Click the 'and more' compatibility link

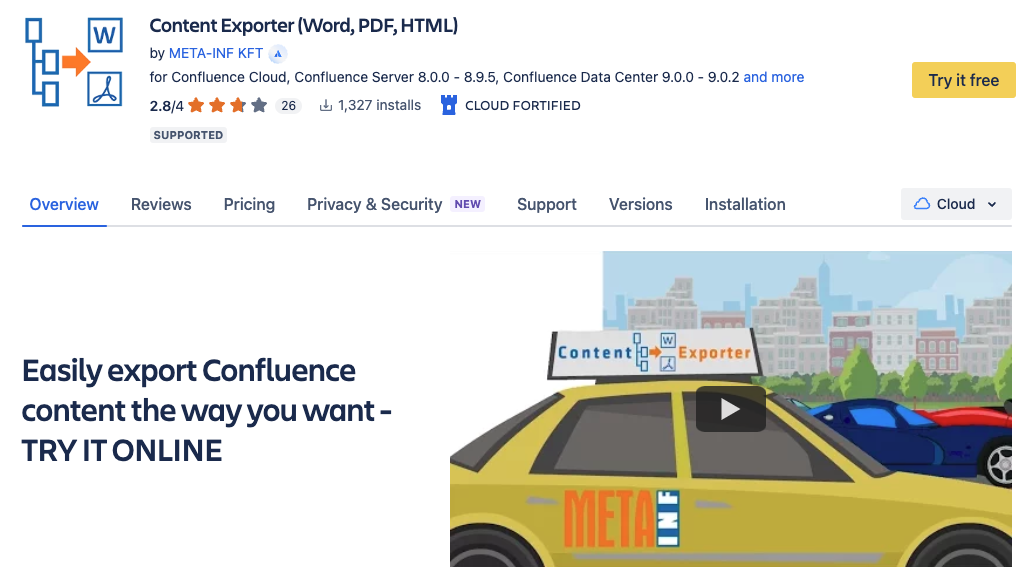[x=773, y=77]
